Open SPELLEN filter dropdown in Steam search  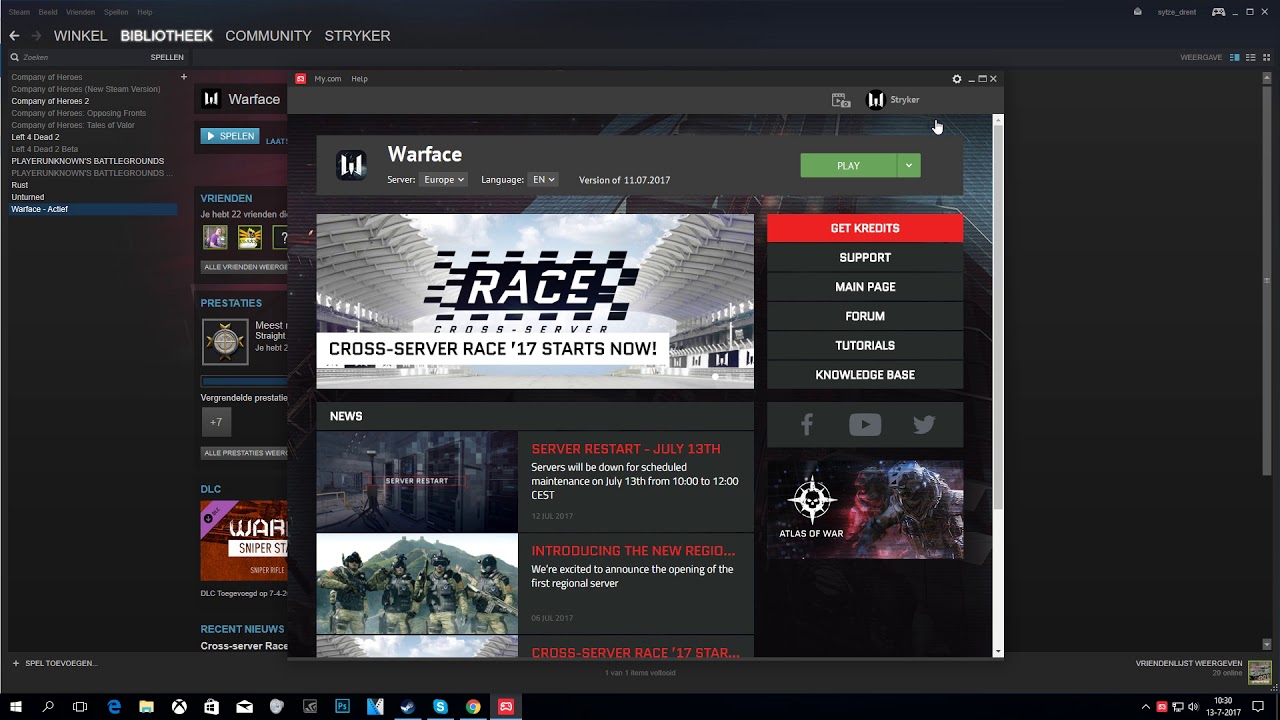click(x=167, y=57)
